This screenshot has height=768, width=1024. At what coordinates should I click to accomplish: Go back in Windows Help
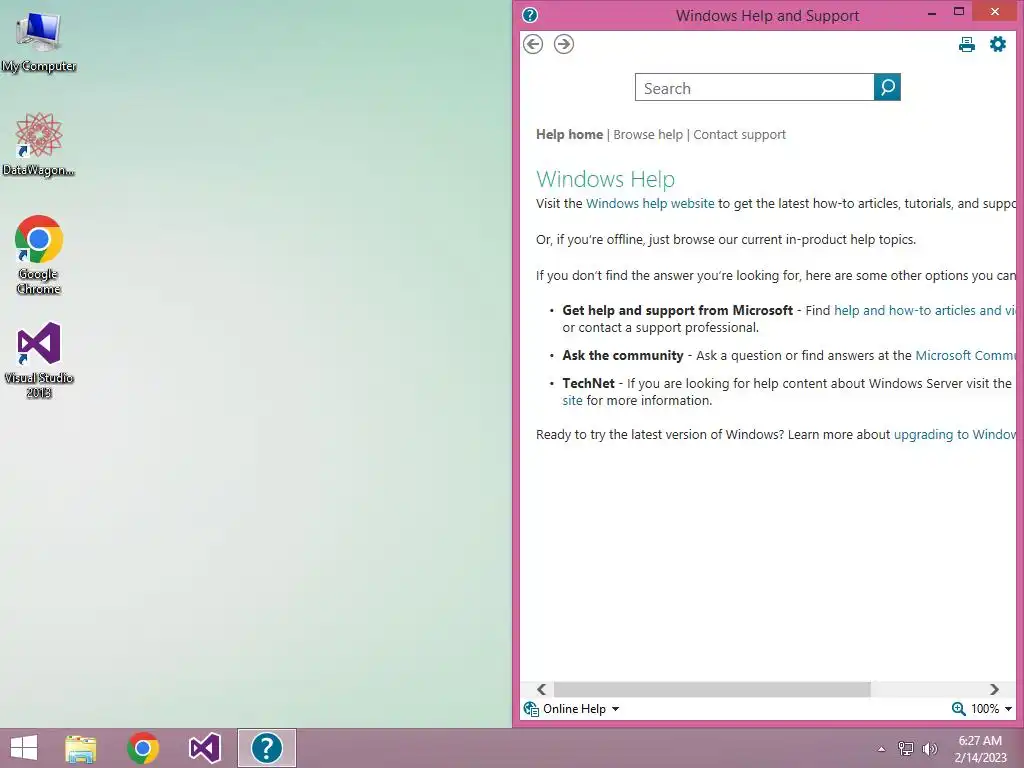[533, 44]
